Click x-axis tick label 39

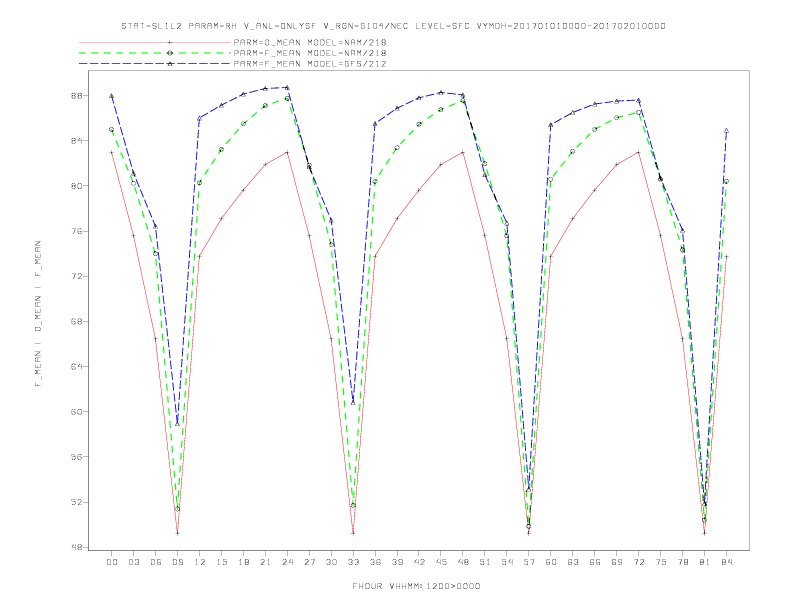[x=398, y=562]
